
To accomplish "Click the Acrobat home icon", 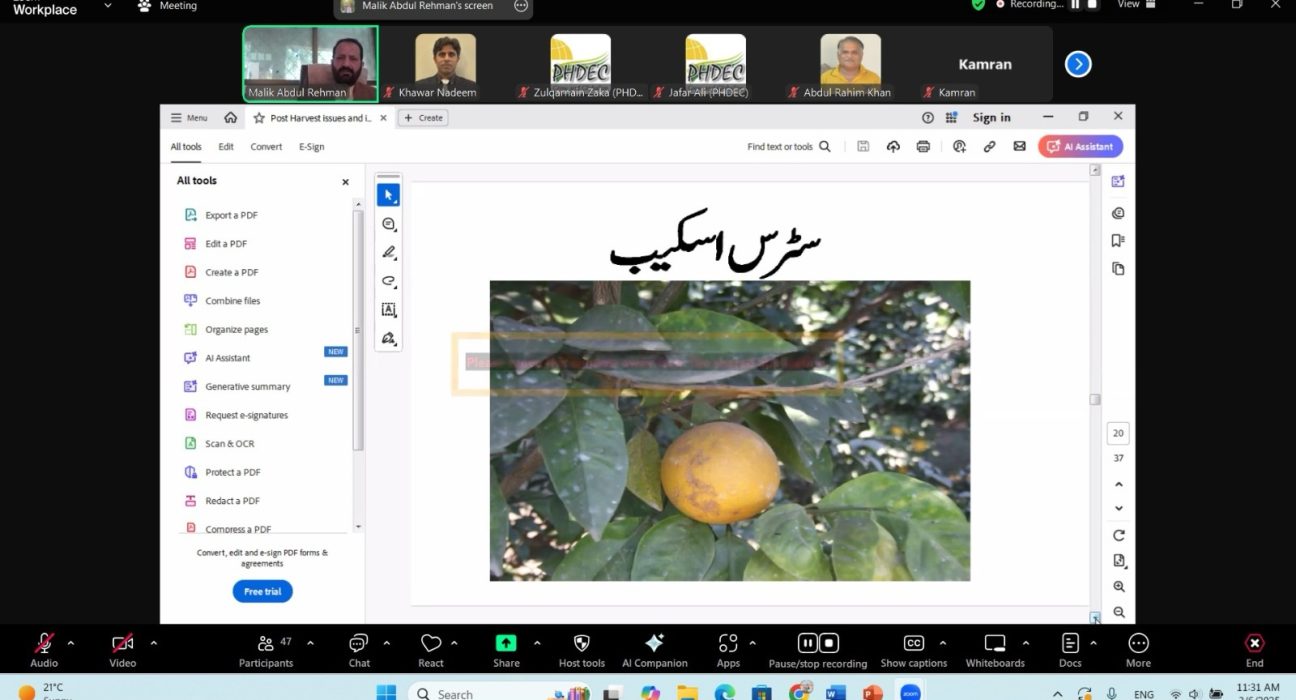I will (x=231, y=118).
